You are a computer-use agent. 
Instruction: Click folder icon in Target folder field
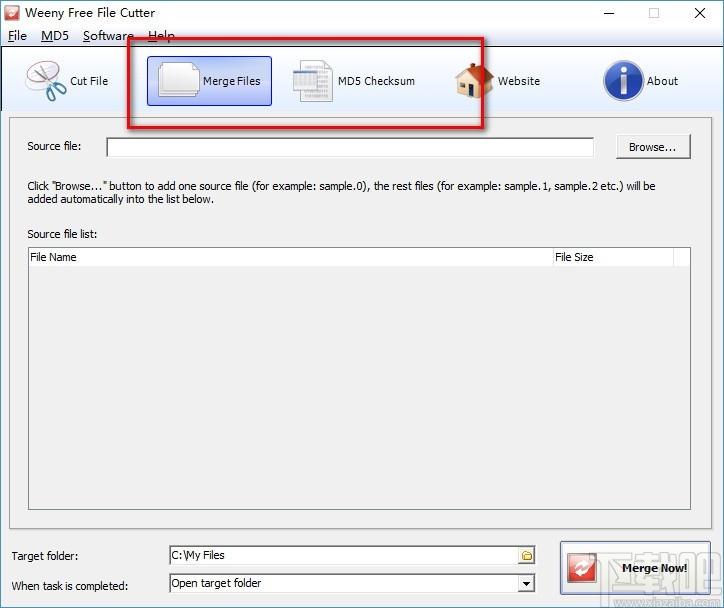(527, 555)
